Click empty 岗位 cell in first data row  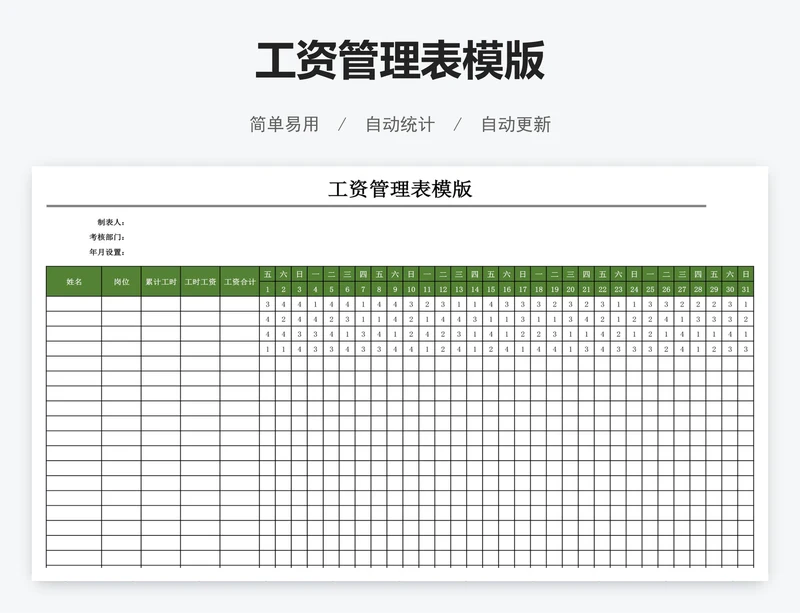121,304
